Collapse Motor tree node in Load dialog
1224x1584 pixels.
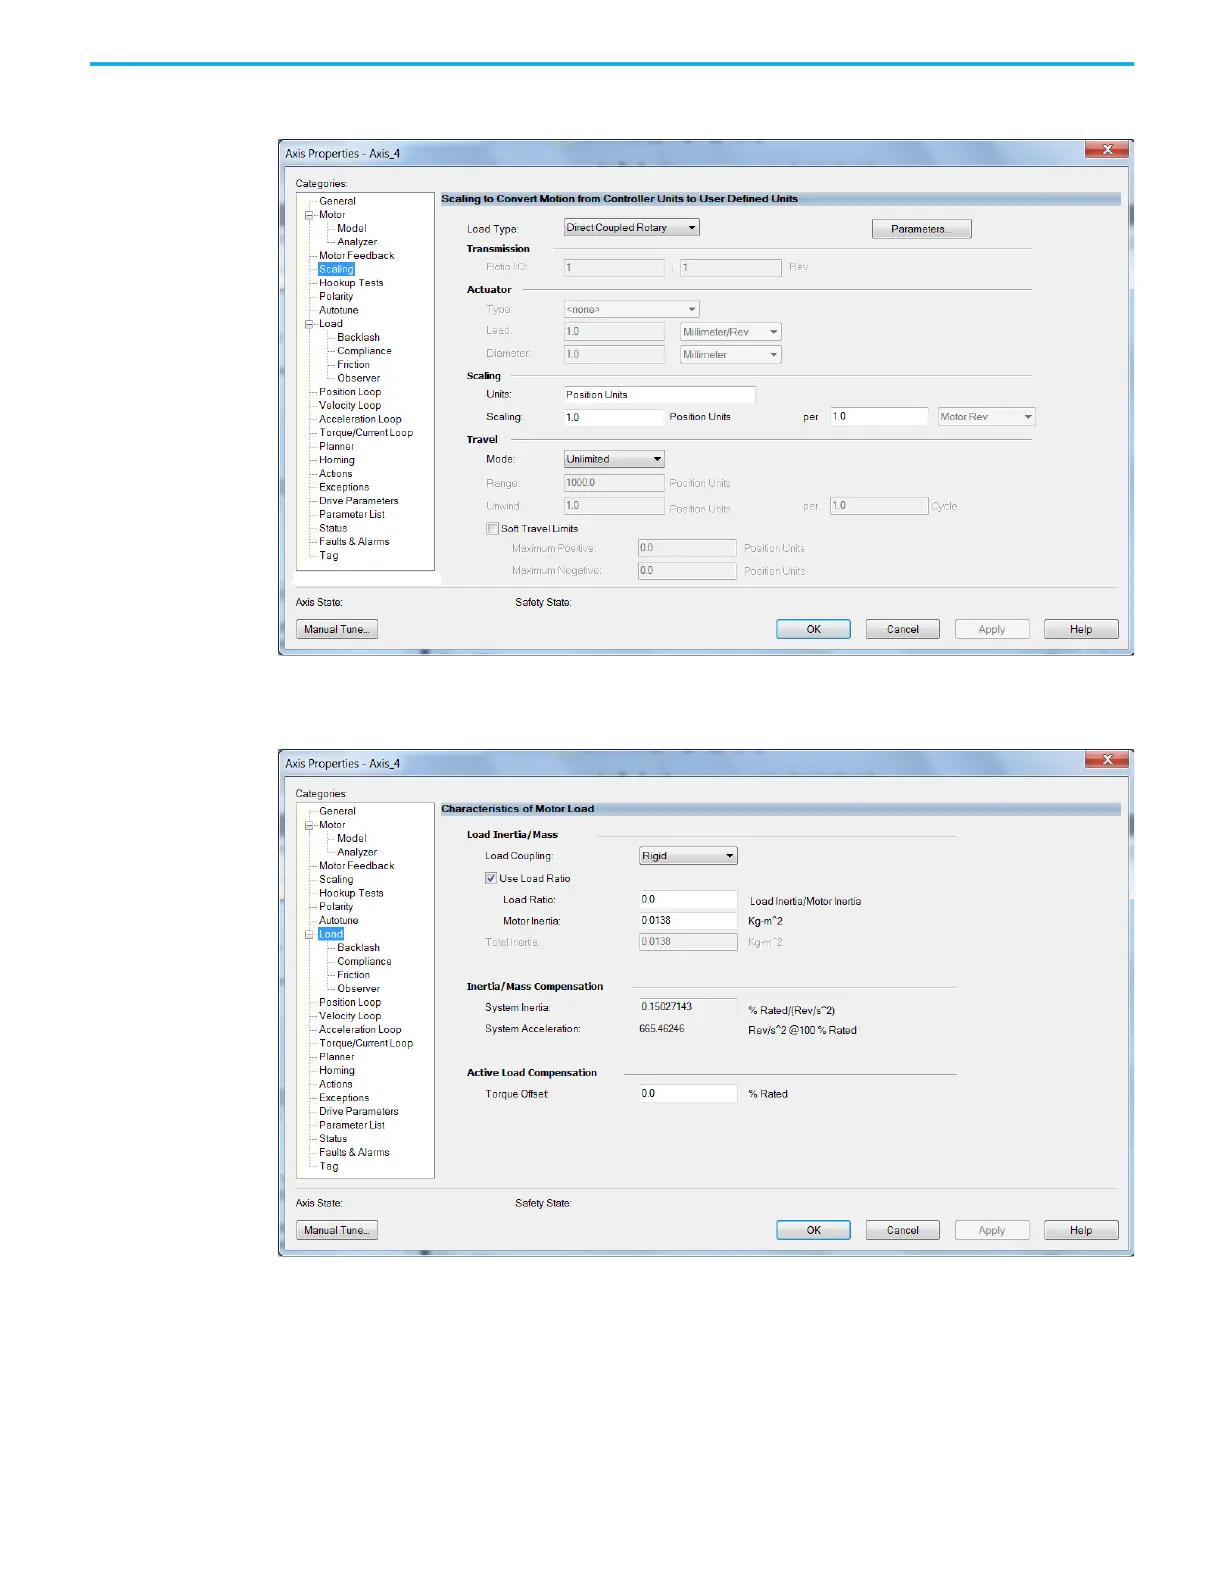point(309,825)
